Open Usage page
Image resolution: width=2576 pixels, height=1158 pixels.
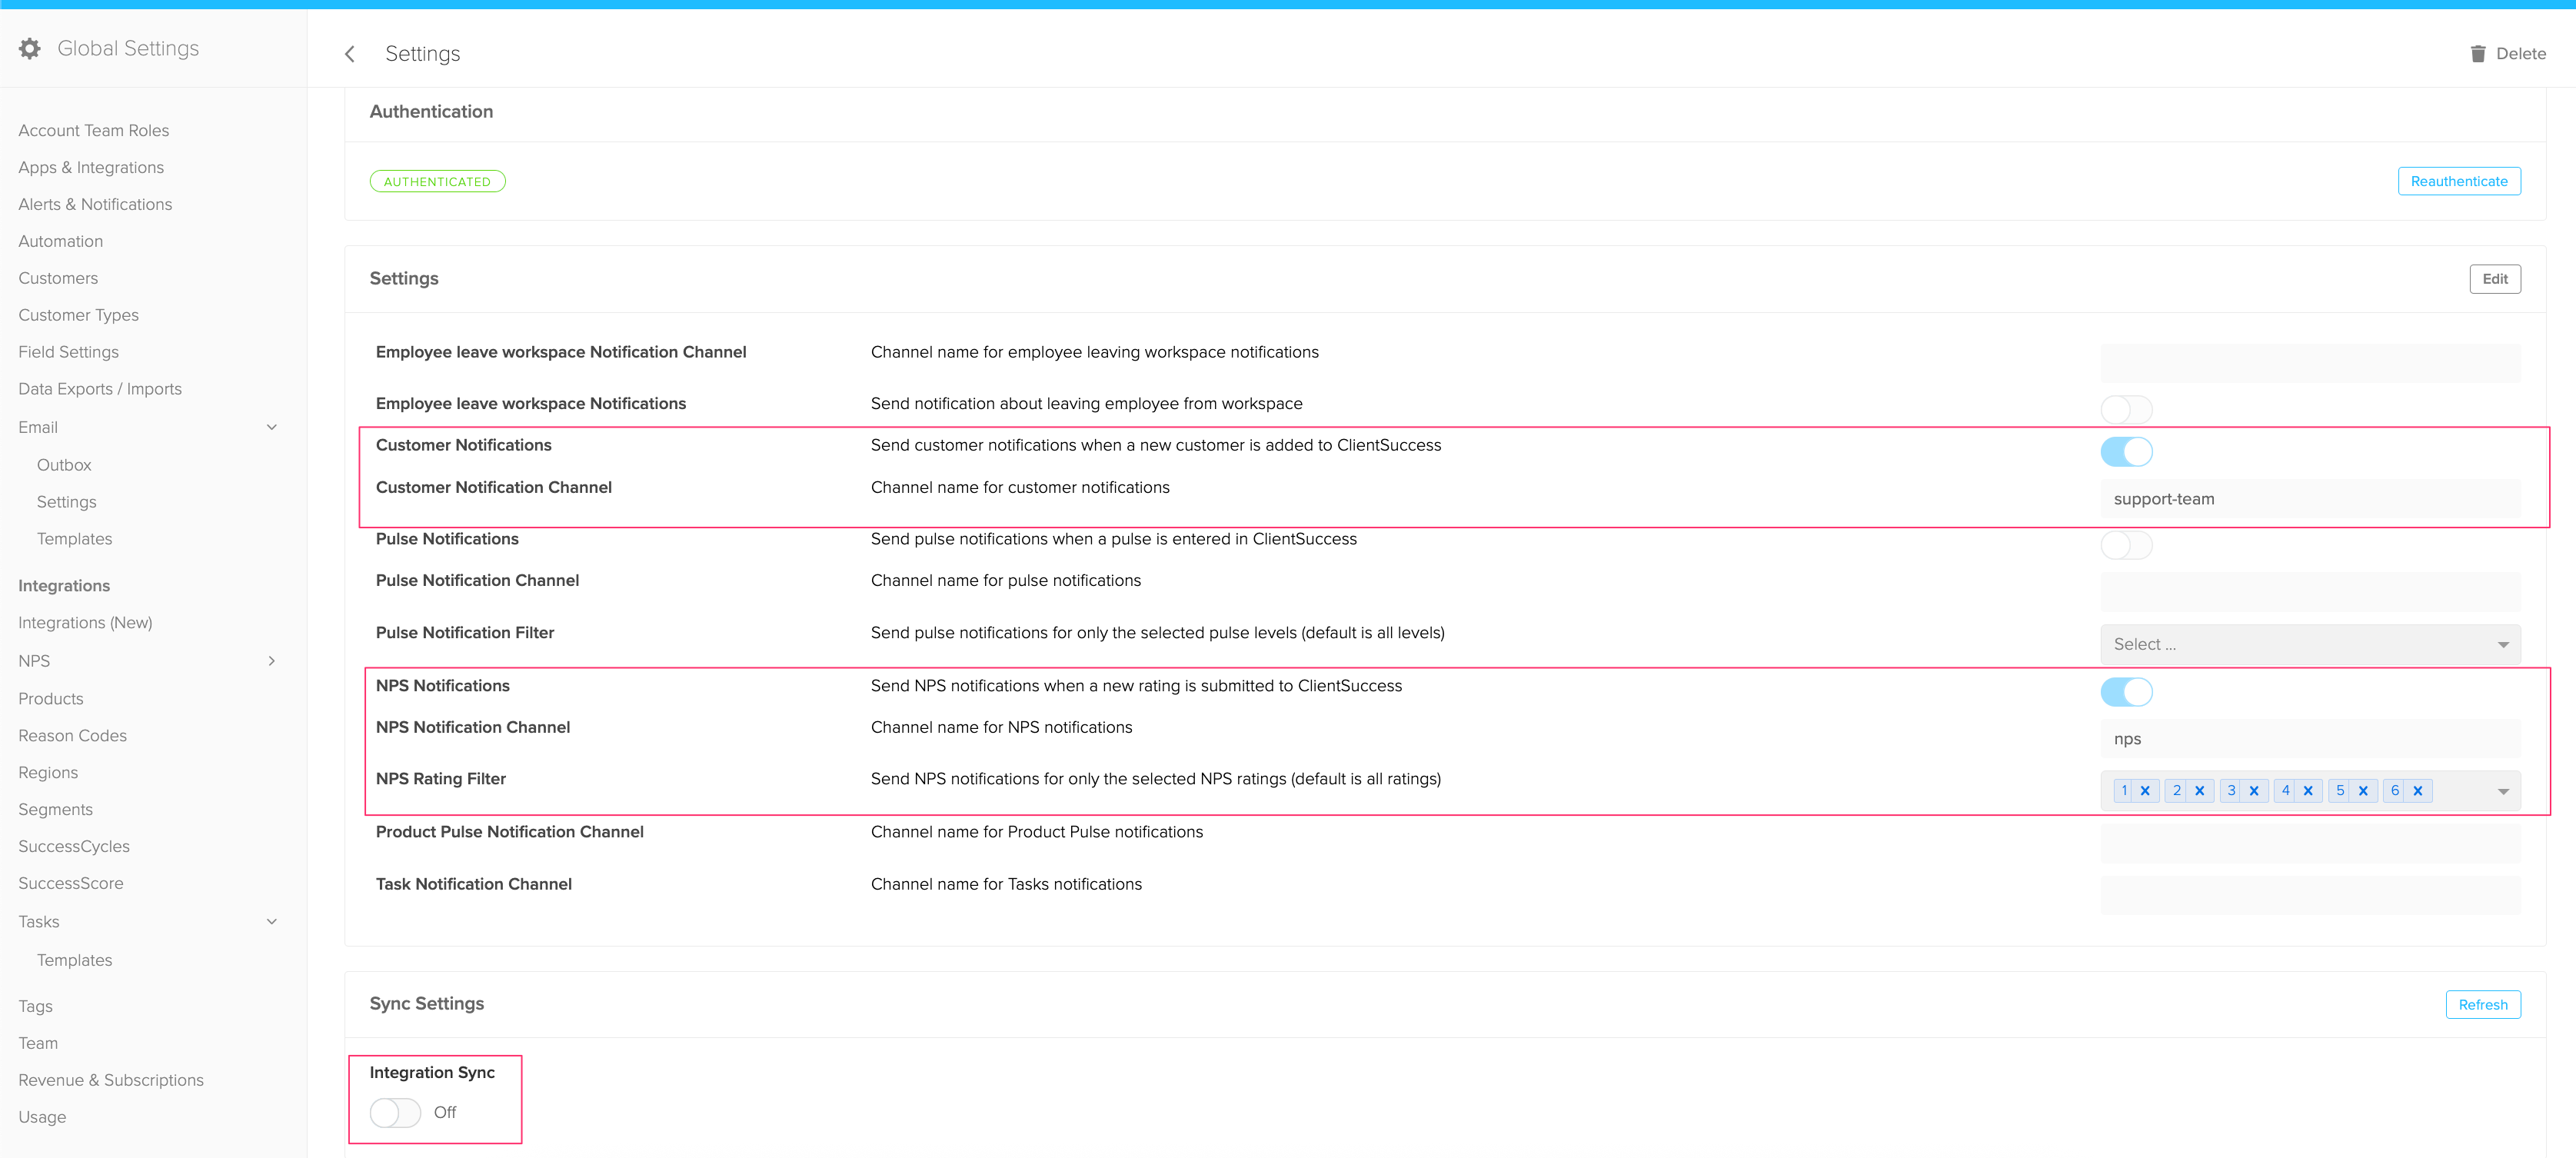pyautogui.click(x=42, y=1118)
